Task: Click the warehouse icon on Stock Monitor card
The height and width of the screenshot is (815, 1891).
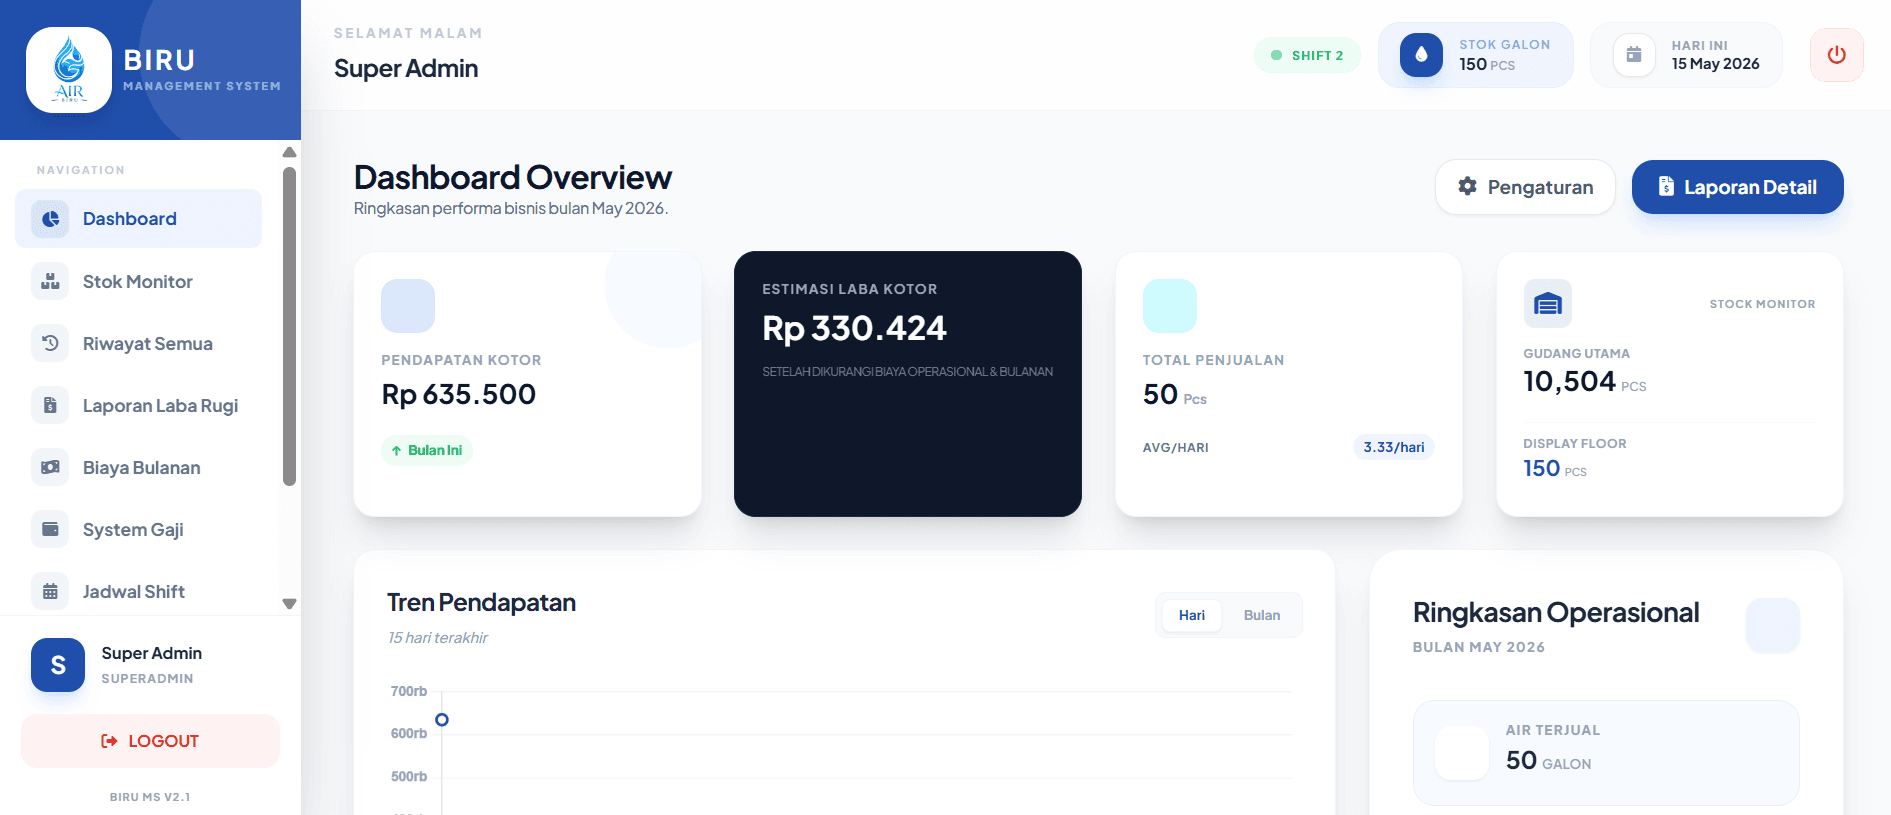Action: (x=1547, y=304)
